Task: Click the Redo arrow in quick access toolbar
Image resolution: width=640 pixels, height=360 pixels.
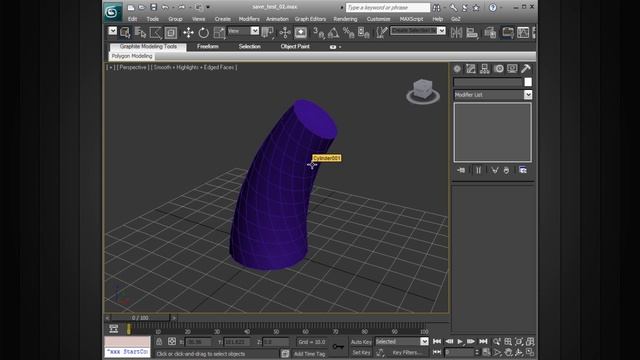Action: coord(181,7)
